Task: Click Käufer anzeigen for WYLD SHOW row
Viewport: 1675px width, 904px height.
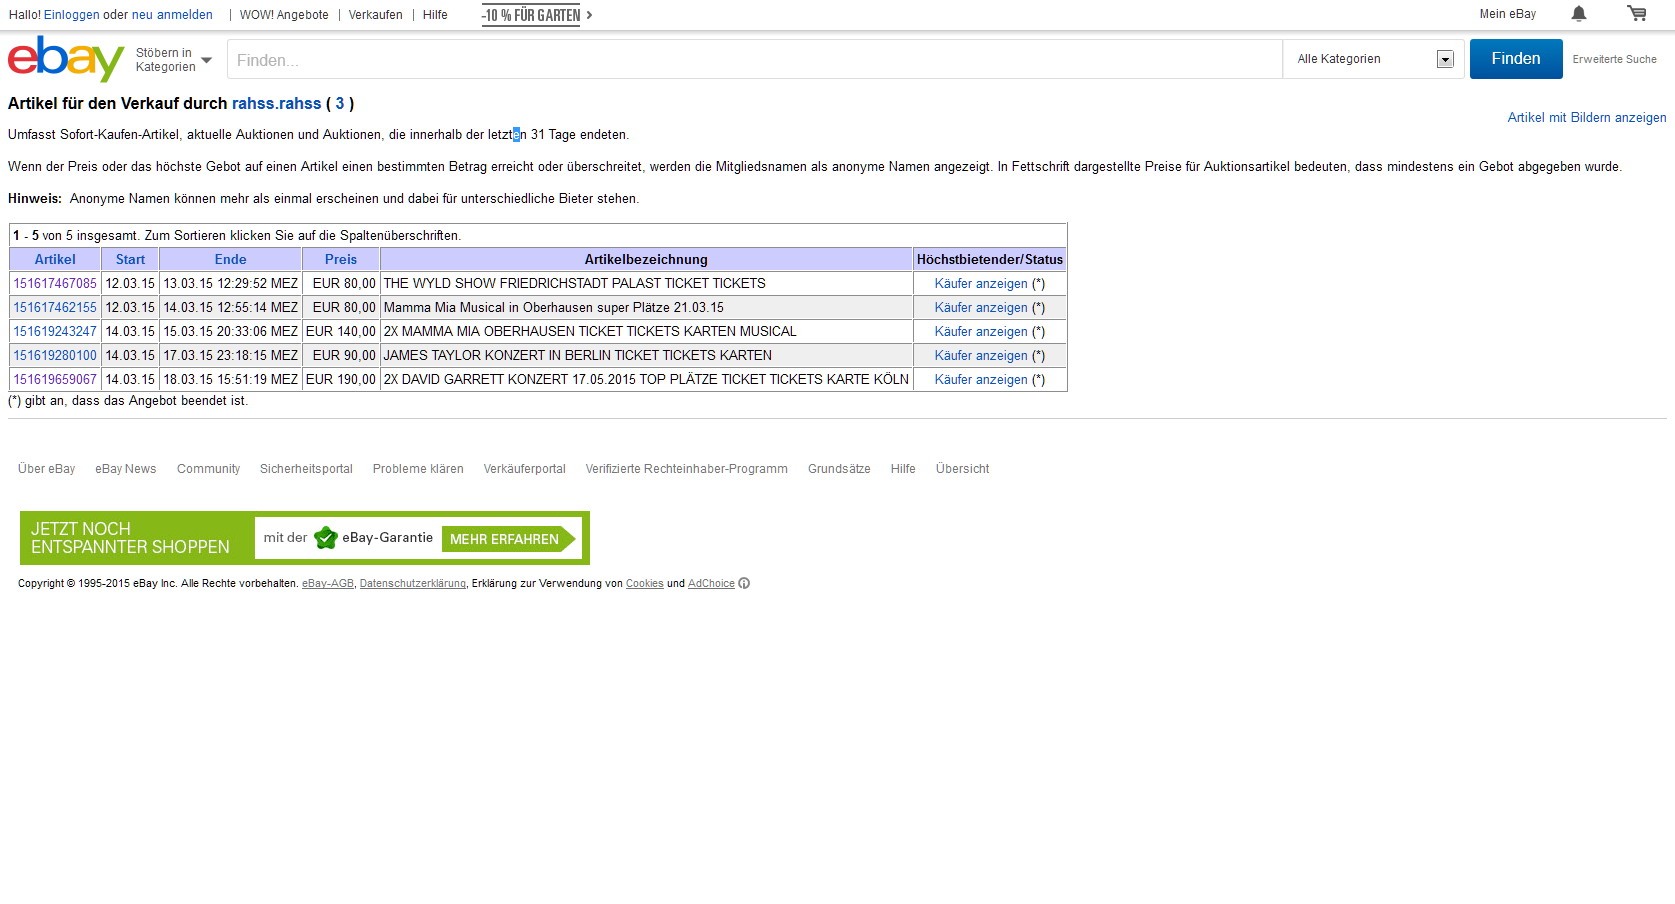Action: pyautogui.click(x=981, y=284)
